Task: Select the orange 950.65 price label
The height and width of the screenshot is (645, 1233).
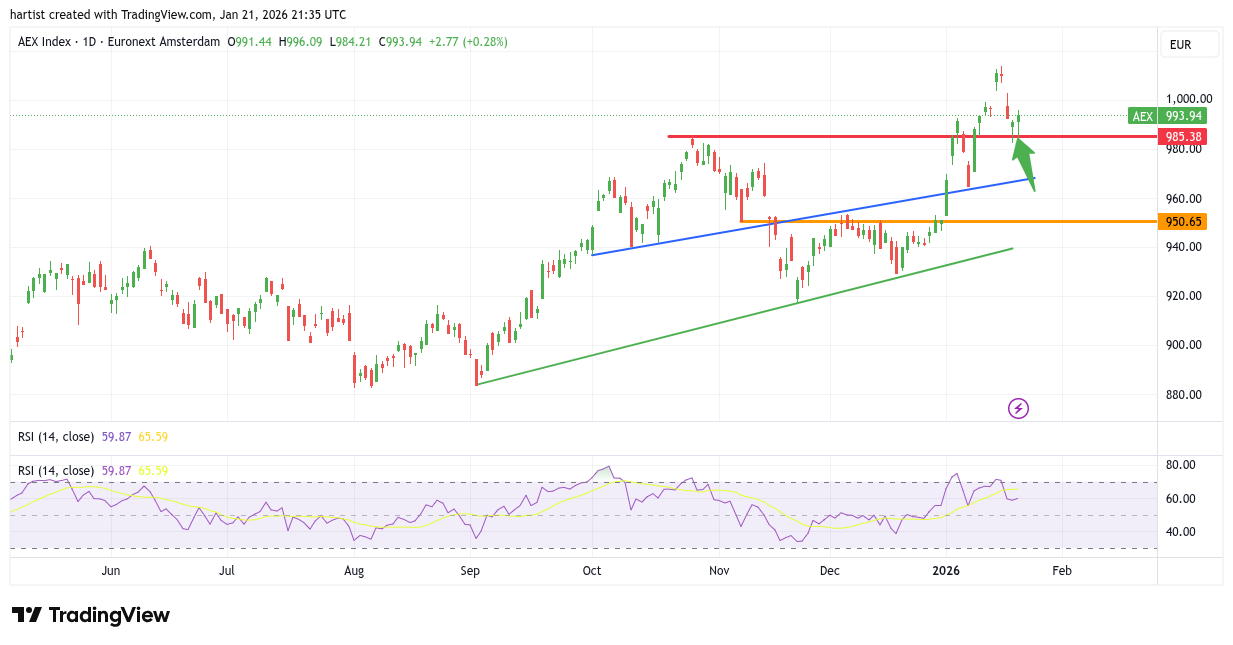Action: pyautogui.click(x=1182, y=221)
